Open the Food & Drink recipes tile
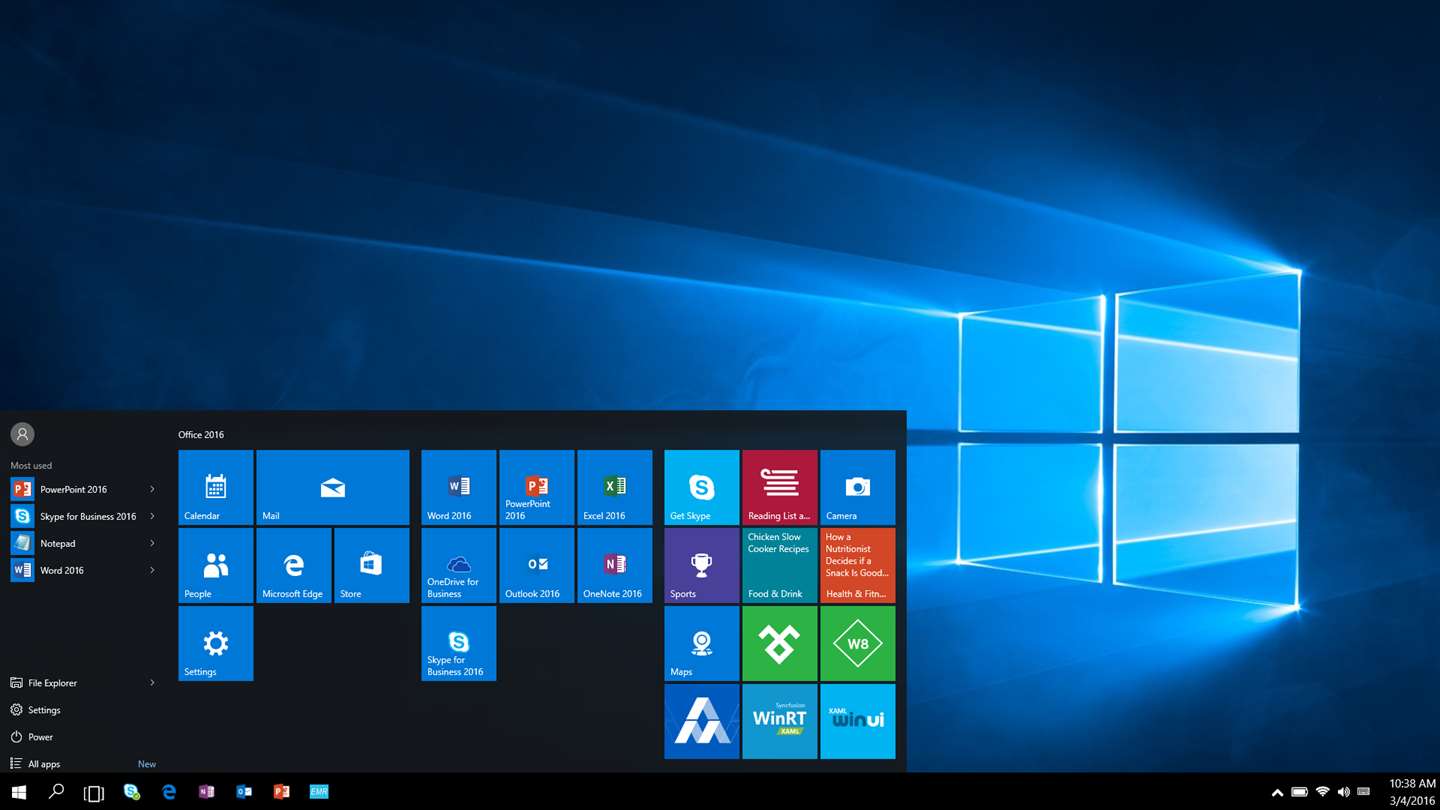Viewport: 1440px width, 810px height. point(779,565)
